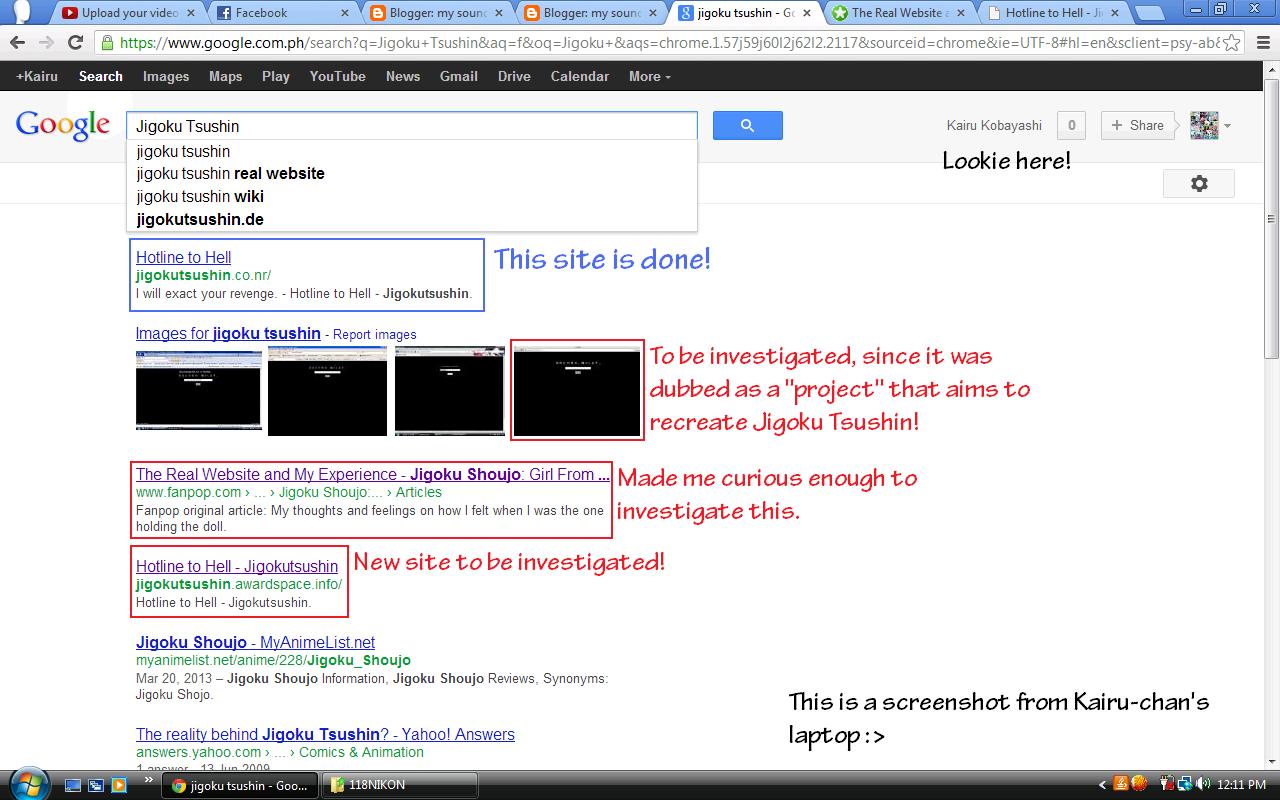
Task: Bookmark this page with the star icon
Action: pos(1233,43)
